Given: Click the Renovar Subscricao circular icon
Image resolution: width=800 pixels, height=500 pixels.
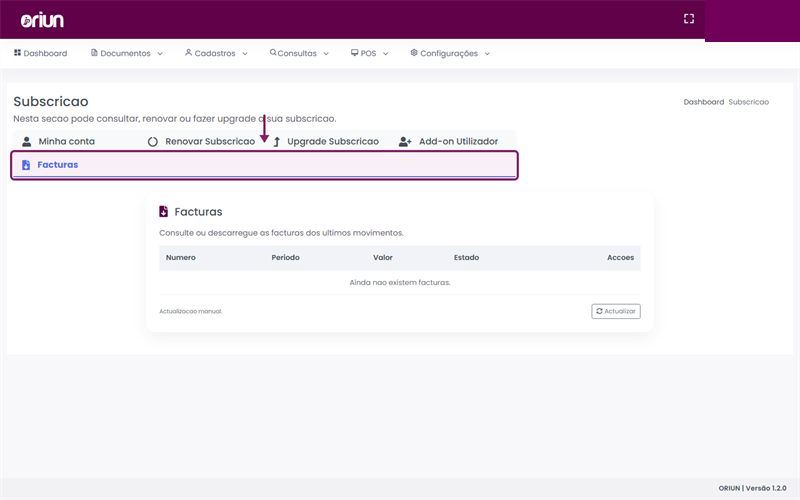Looking at the screenshot, I should click(153, 141).
